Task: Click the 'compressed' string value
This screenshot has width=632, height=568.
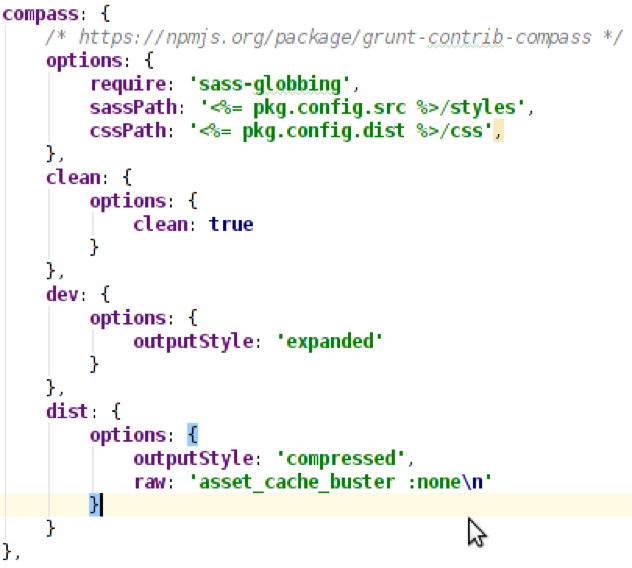Action: 339,459
